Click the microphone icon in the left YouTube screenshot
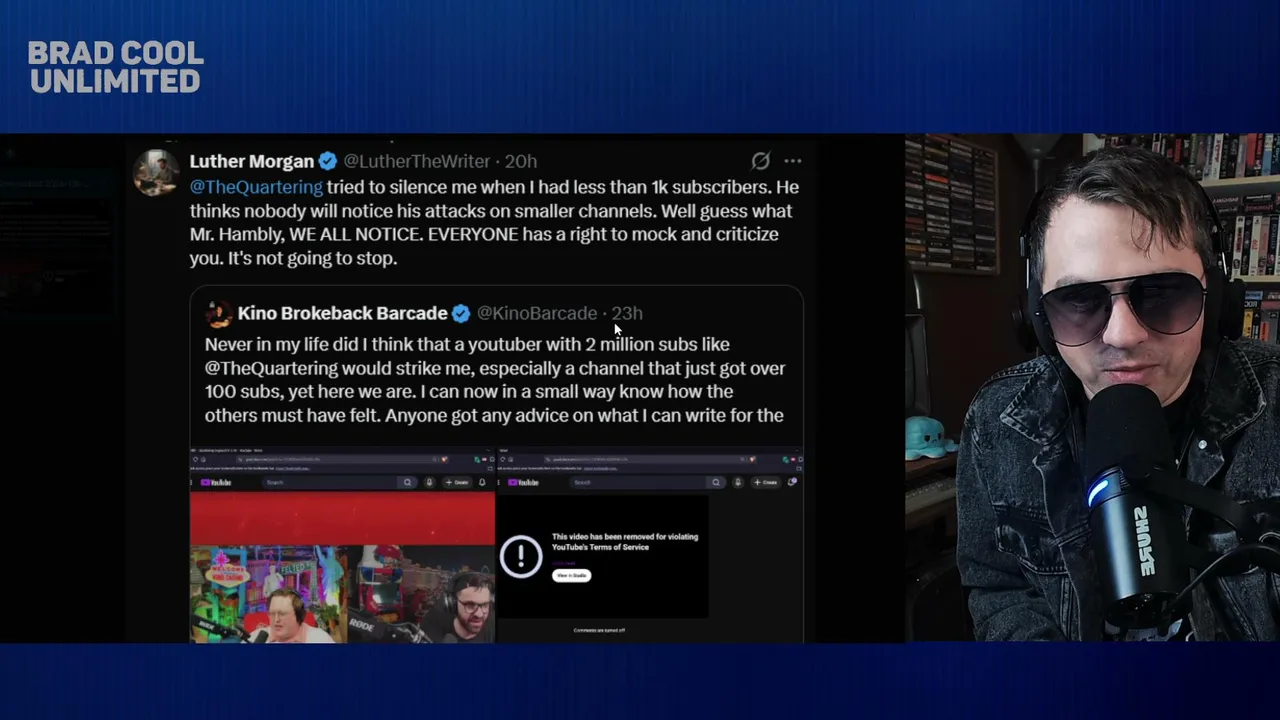The width and height of the screenshot is (1280, 720). coord(430,482)
